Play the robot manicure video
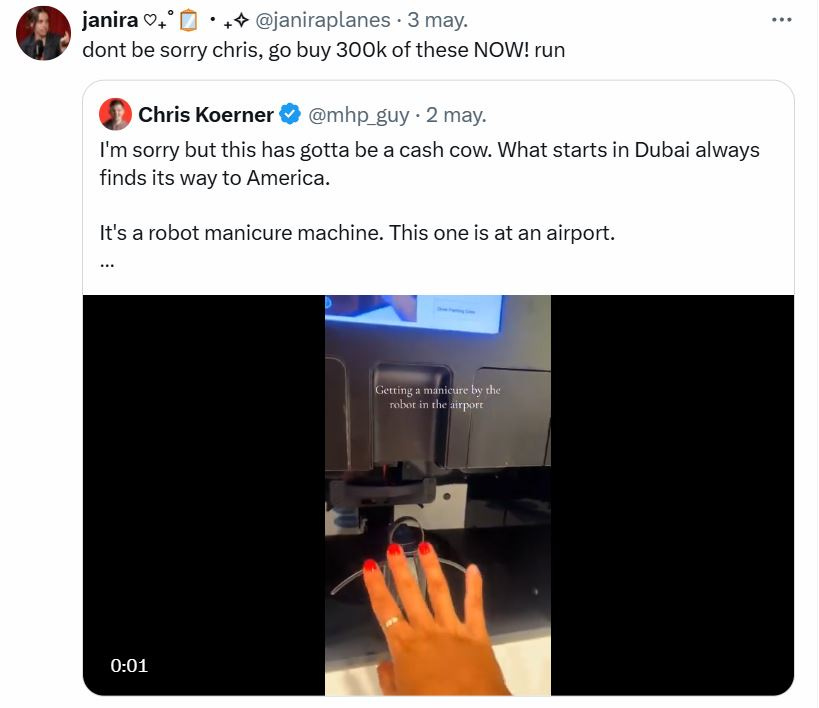The width and height of the screenshot is (819, 708). (x=438, y=495)
